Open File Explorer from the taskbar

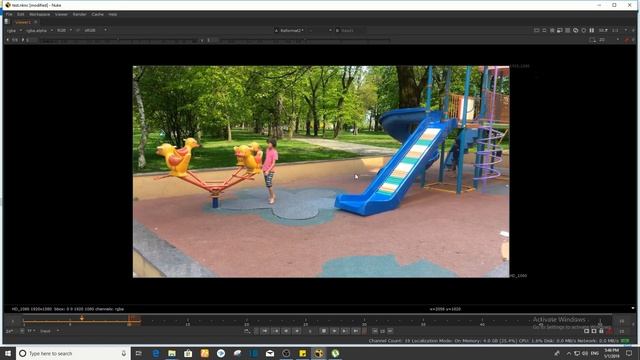pyautogui.click(x=172, y=353)
